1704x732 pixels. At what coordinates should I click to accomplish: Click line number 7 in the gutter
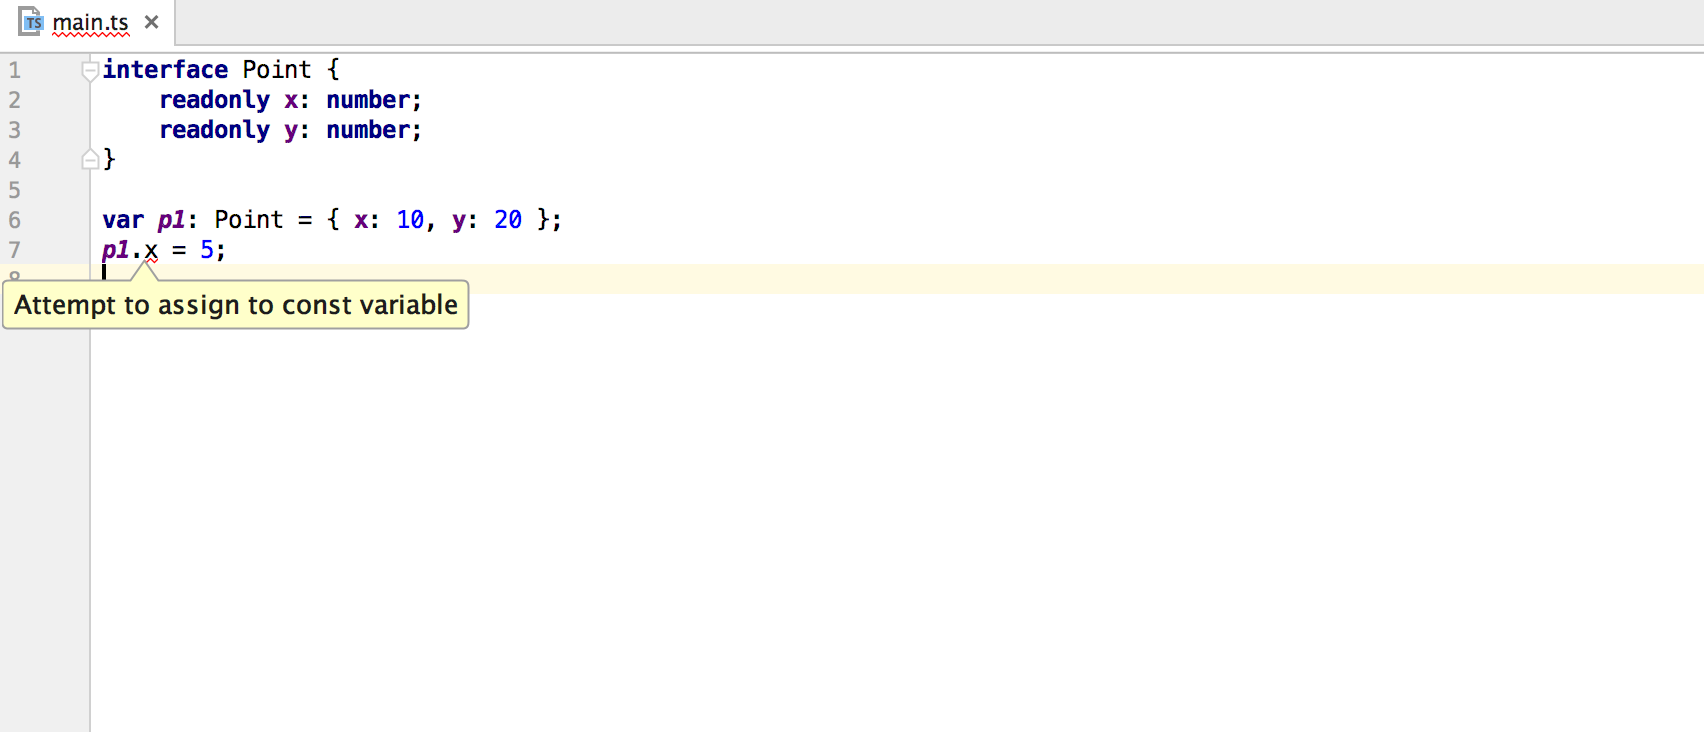tap(15, 250)
